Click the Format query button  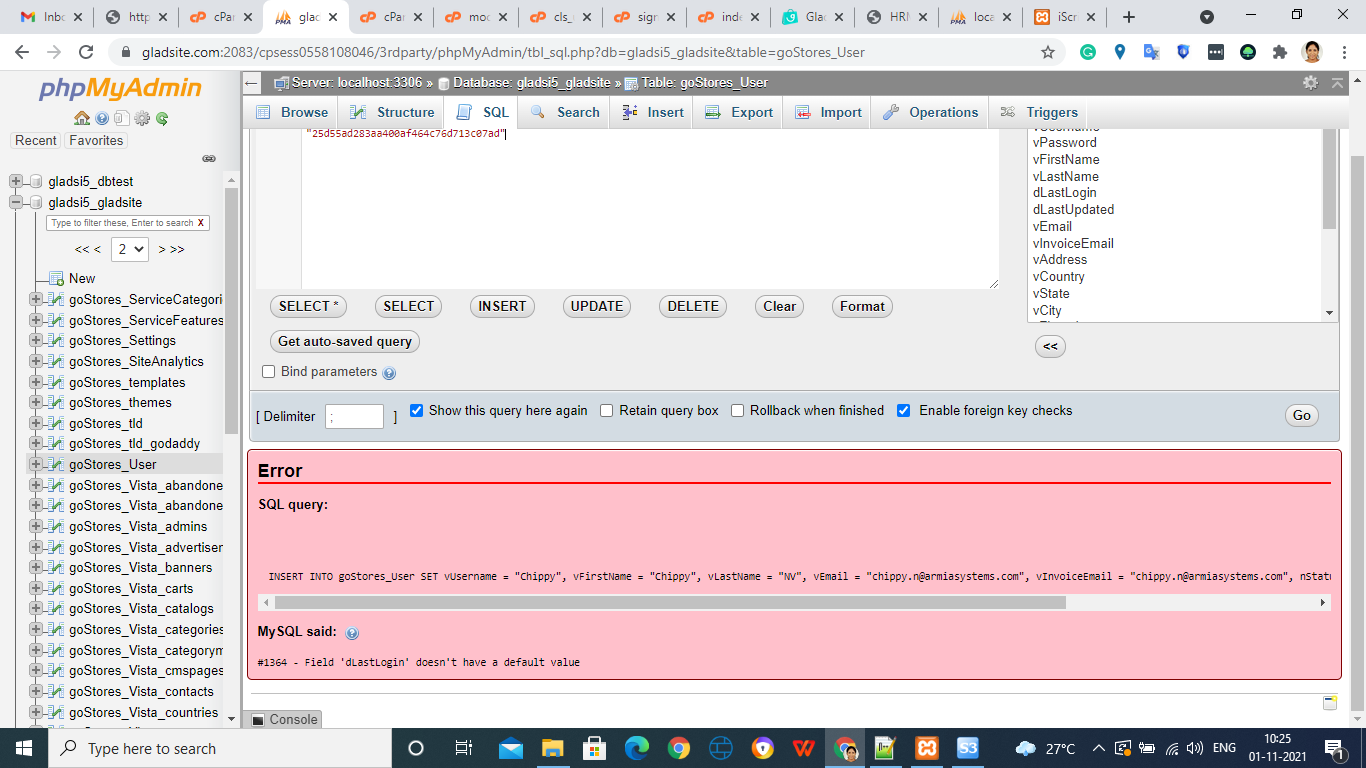pyautogui.click(x=862, y=307)
